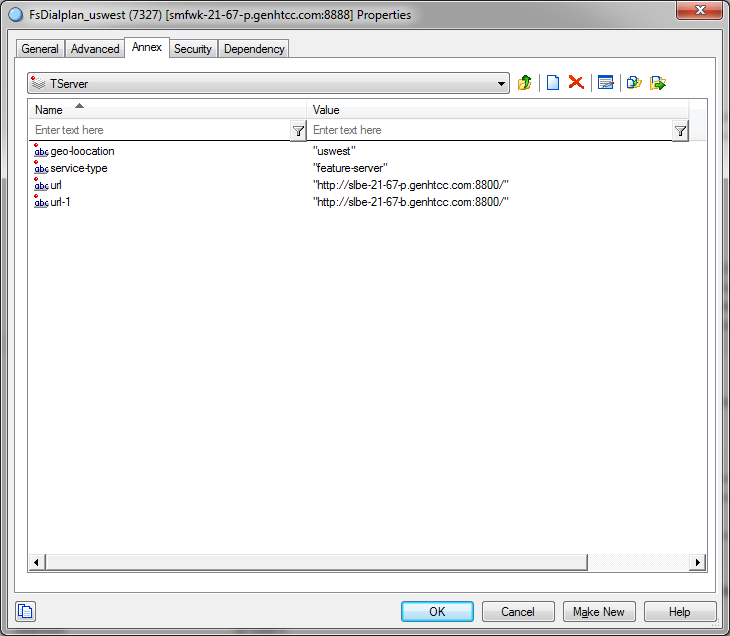Open the edit option icon in the toolbar
Viewport: 730px width, 636px height.
605,83
